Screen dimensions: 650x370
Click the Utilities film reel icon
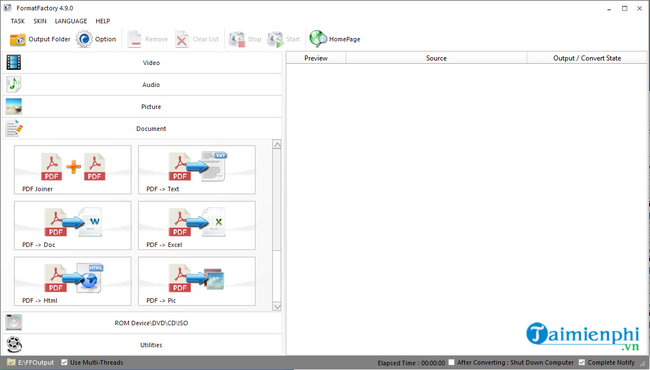pyautogui.click(x=14, y=344)
